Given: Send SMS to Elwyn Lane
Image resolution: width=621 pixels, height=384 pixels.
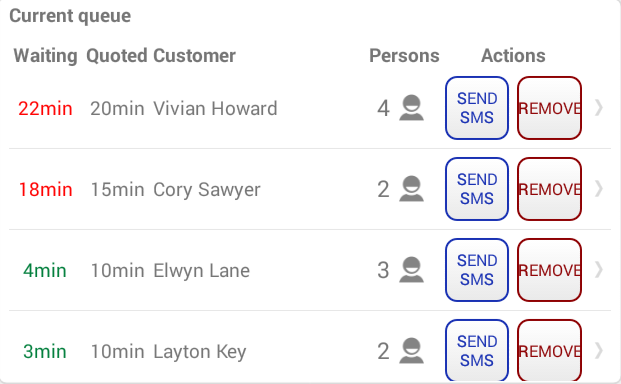Looking at the screenshot, I should 477,270.
